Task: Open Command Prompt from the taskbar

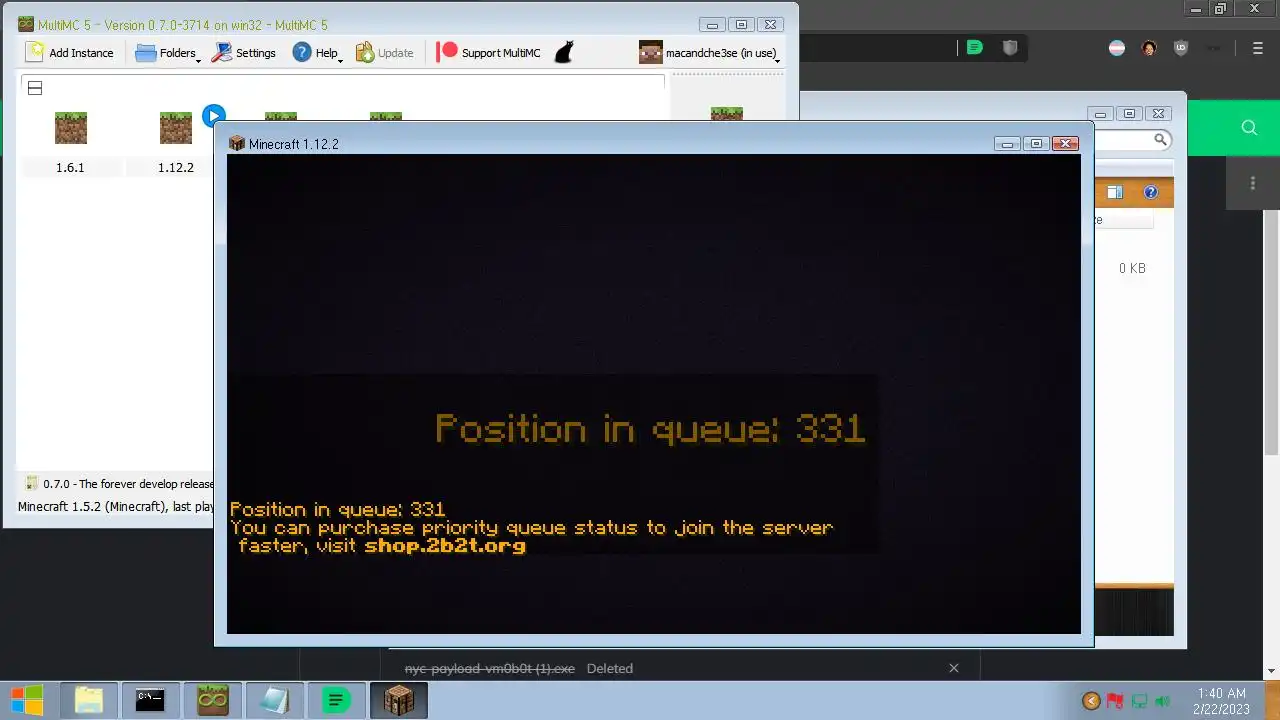Action: coord(150,700)
